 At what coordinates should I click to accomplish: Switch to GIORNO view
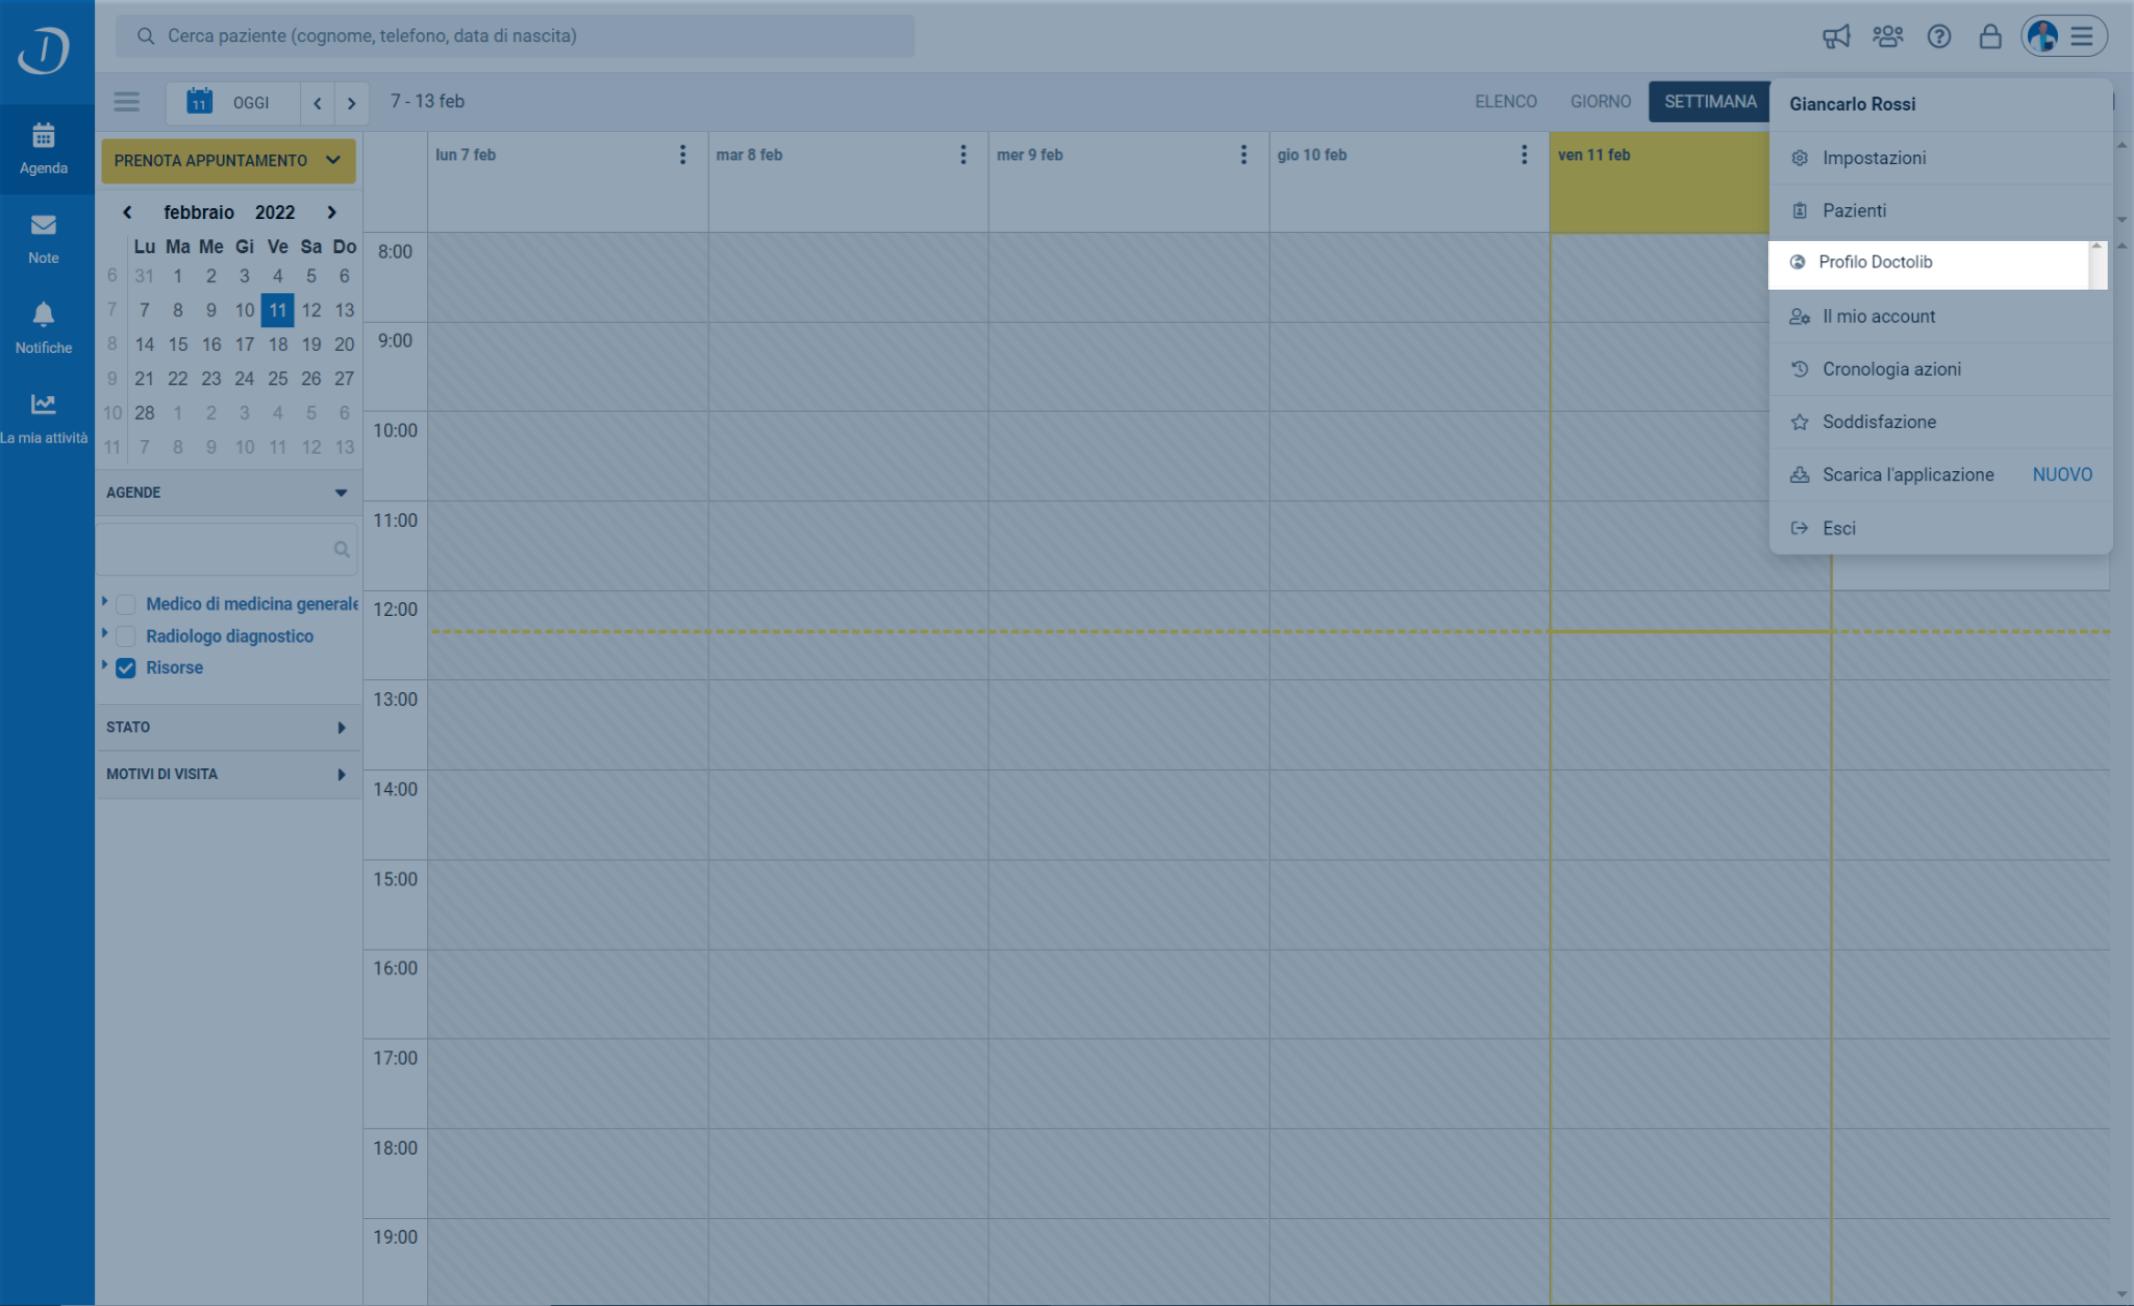tap(1600, 102)
